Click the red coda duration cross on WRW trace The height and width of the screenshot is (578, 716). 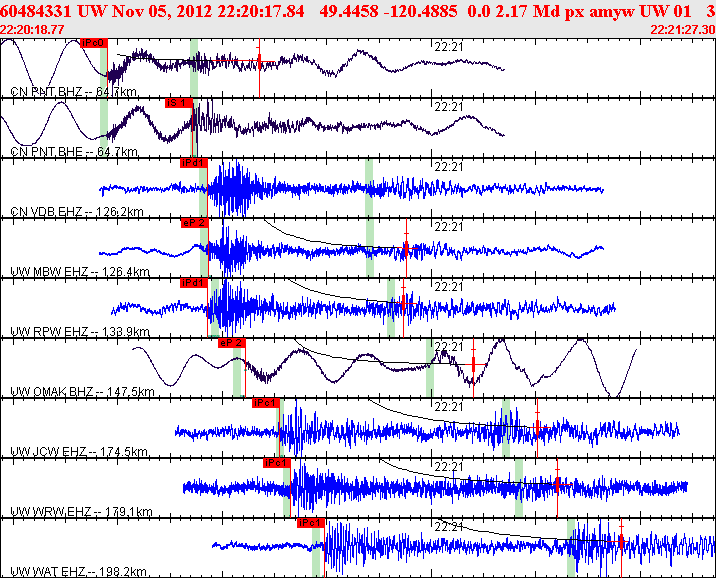(x=558, y=484)
